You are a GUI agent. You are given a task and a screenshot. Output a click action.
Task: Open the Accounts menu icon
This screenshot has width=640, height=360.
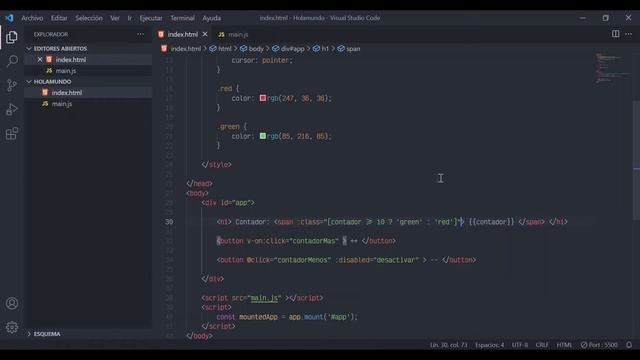point(12,303)
